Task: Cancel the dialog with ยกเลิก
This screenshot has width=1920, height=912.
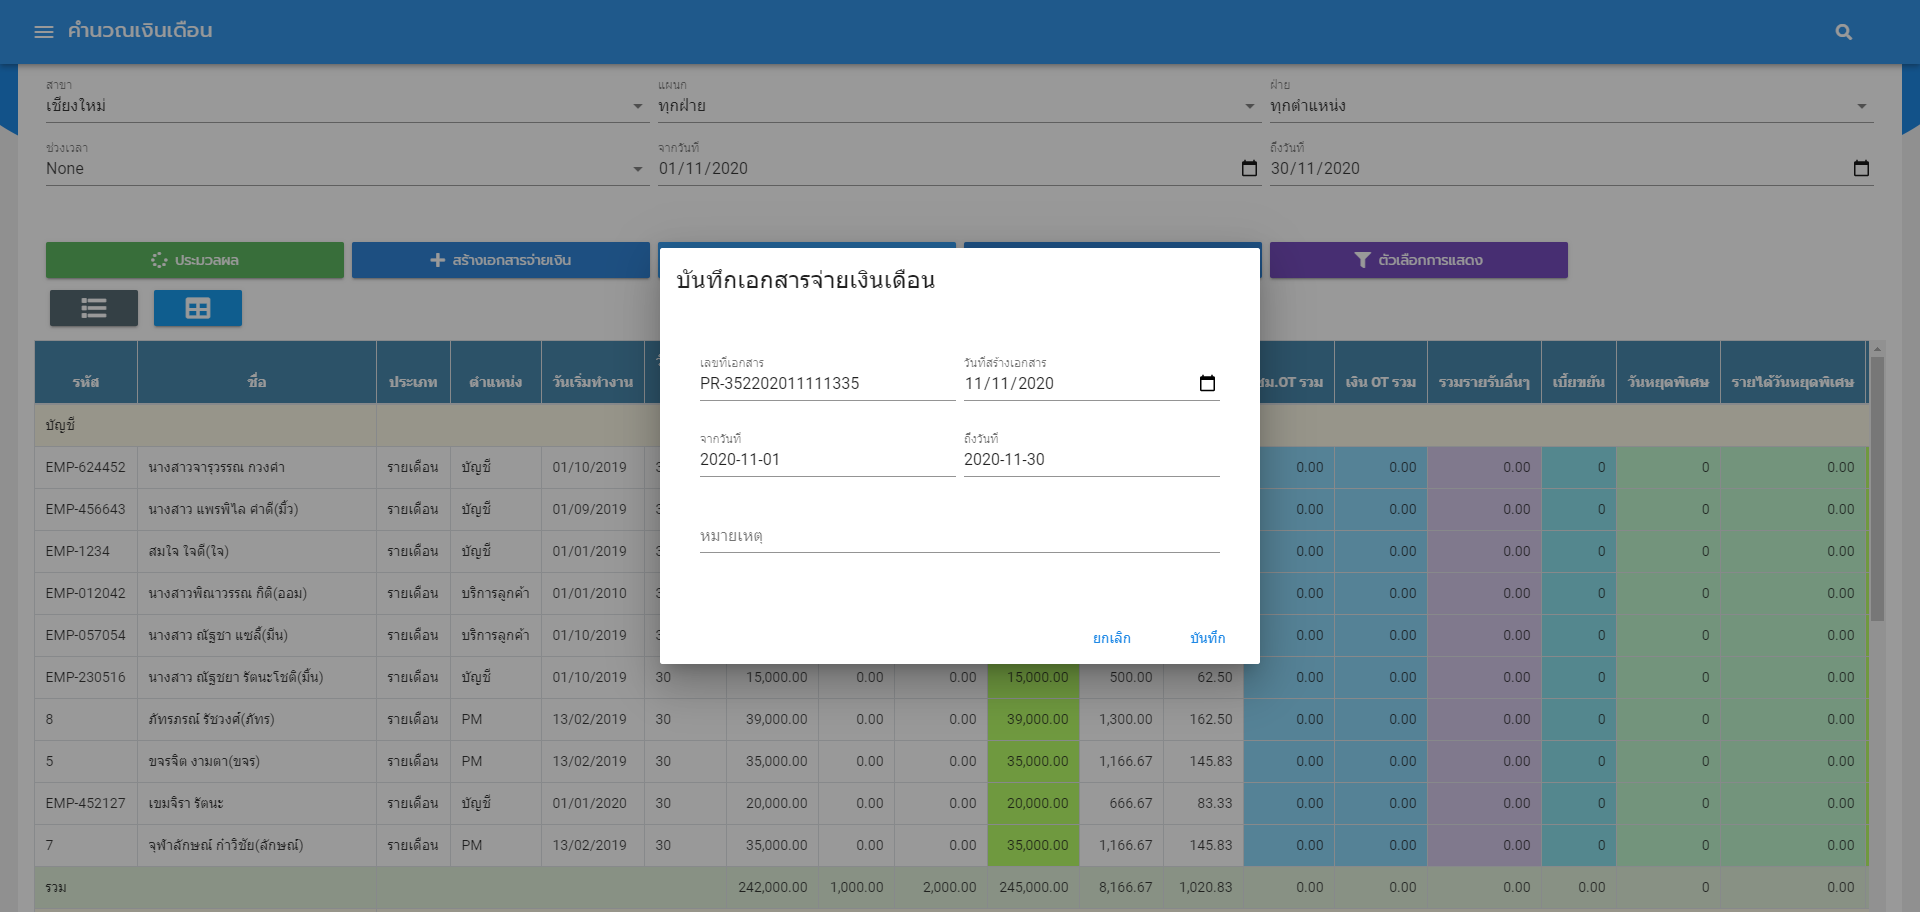Action: pos(1111,638)
